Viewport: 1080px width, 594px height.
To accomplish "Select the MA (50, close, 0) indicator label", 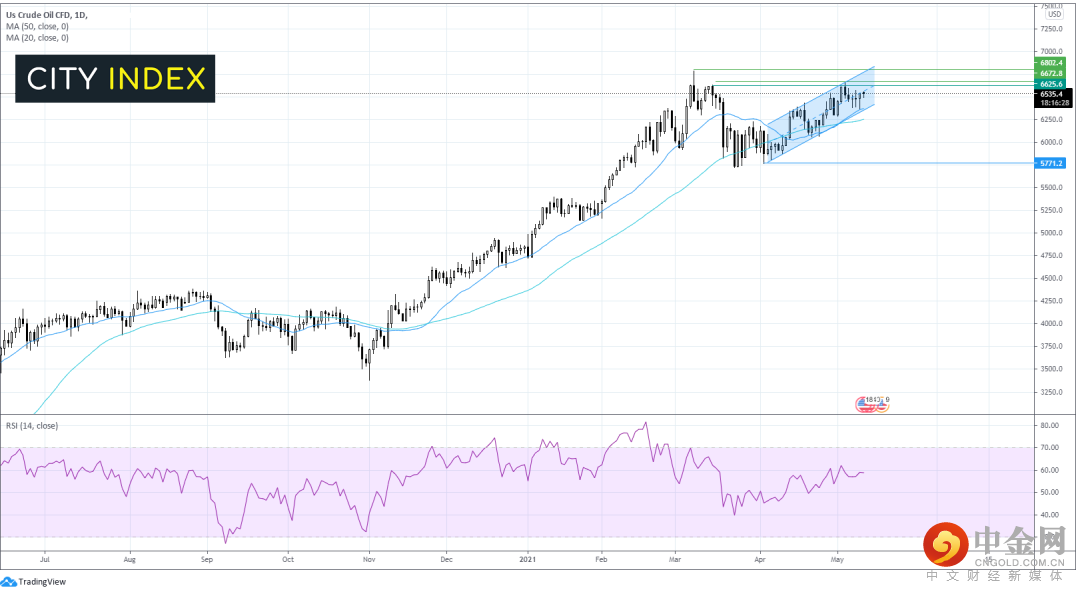I will coord(37,26).
